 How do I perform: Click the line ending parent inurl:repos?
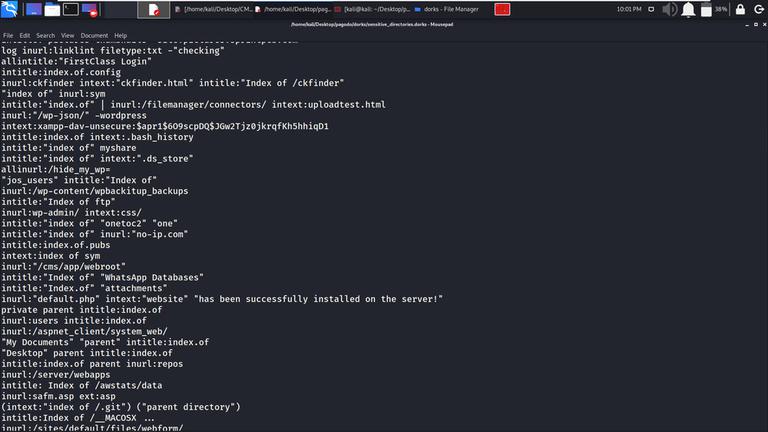(92, 363)
